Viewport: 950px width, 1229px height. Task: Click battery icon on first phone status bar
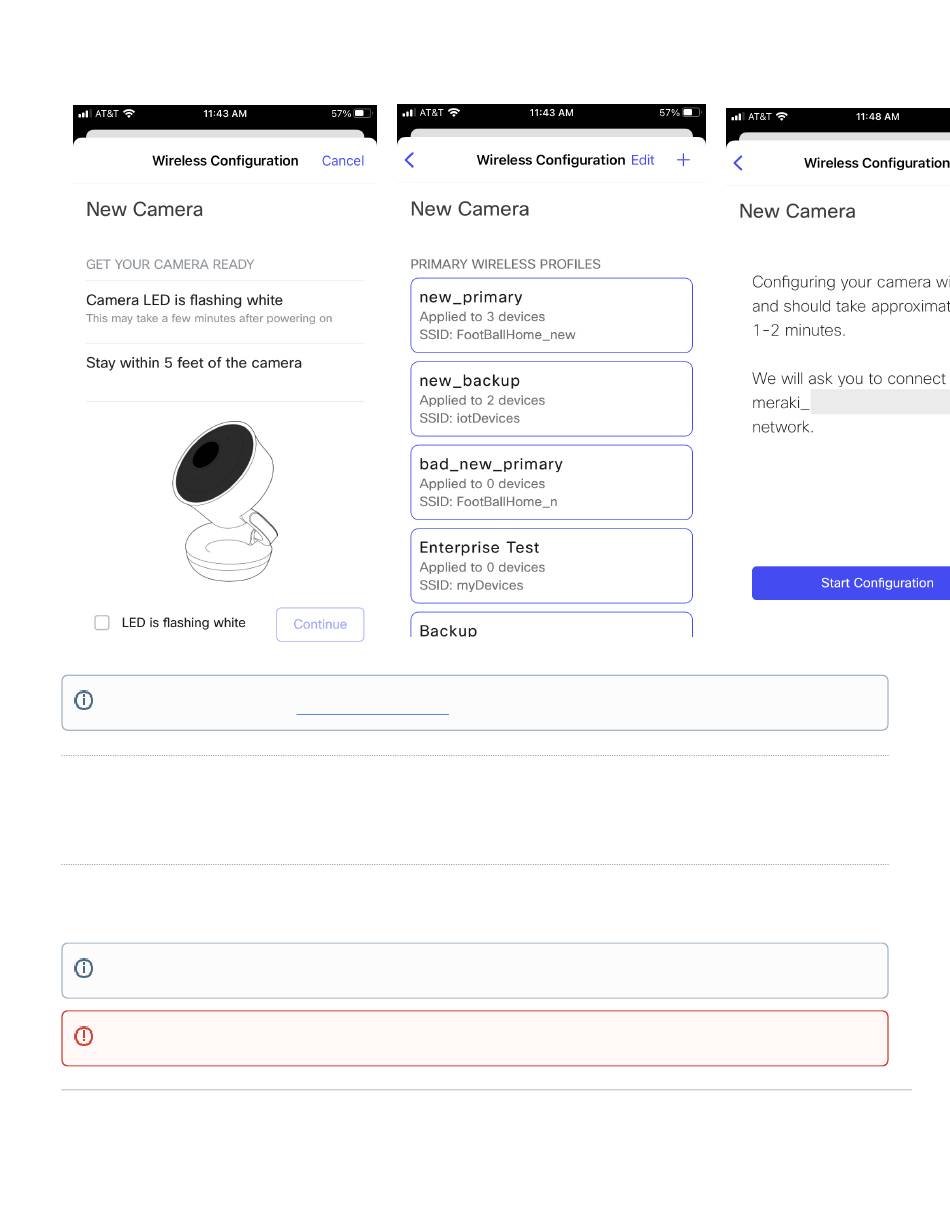(362, 114)
